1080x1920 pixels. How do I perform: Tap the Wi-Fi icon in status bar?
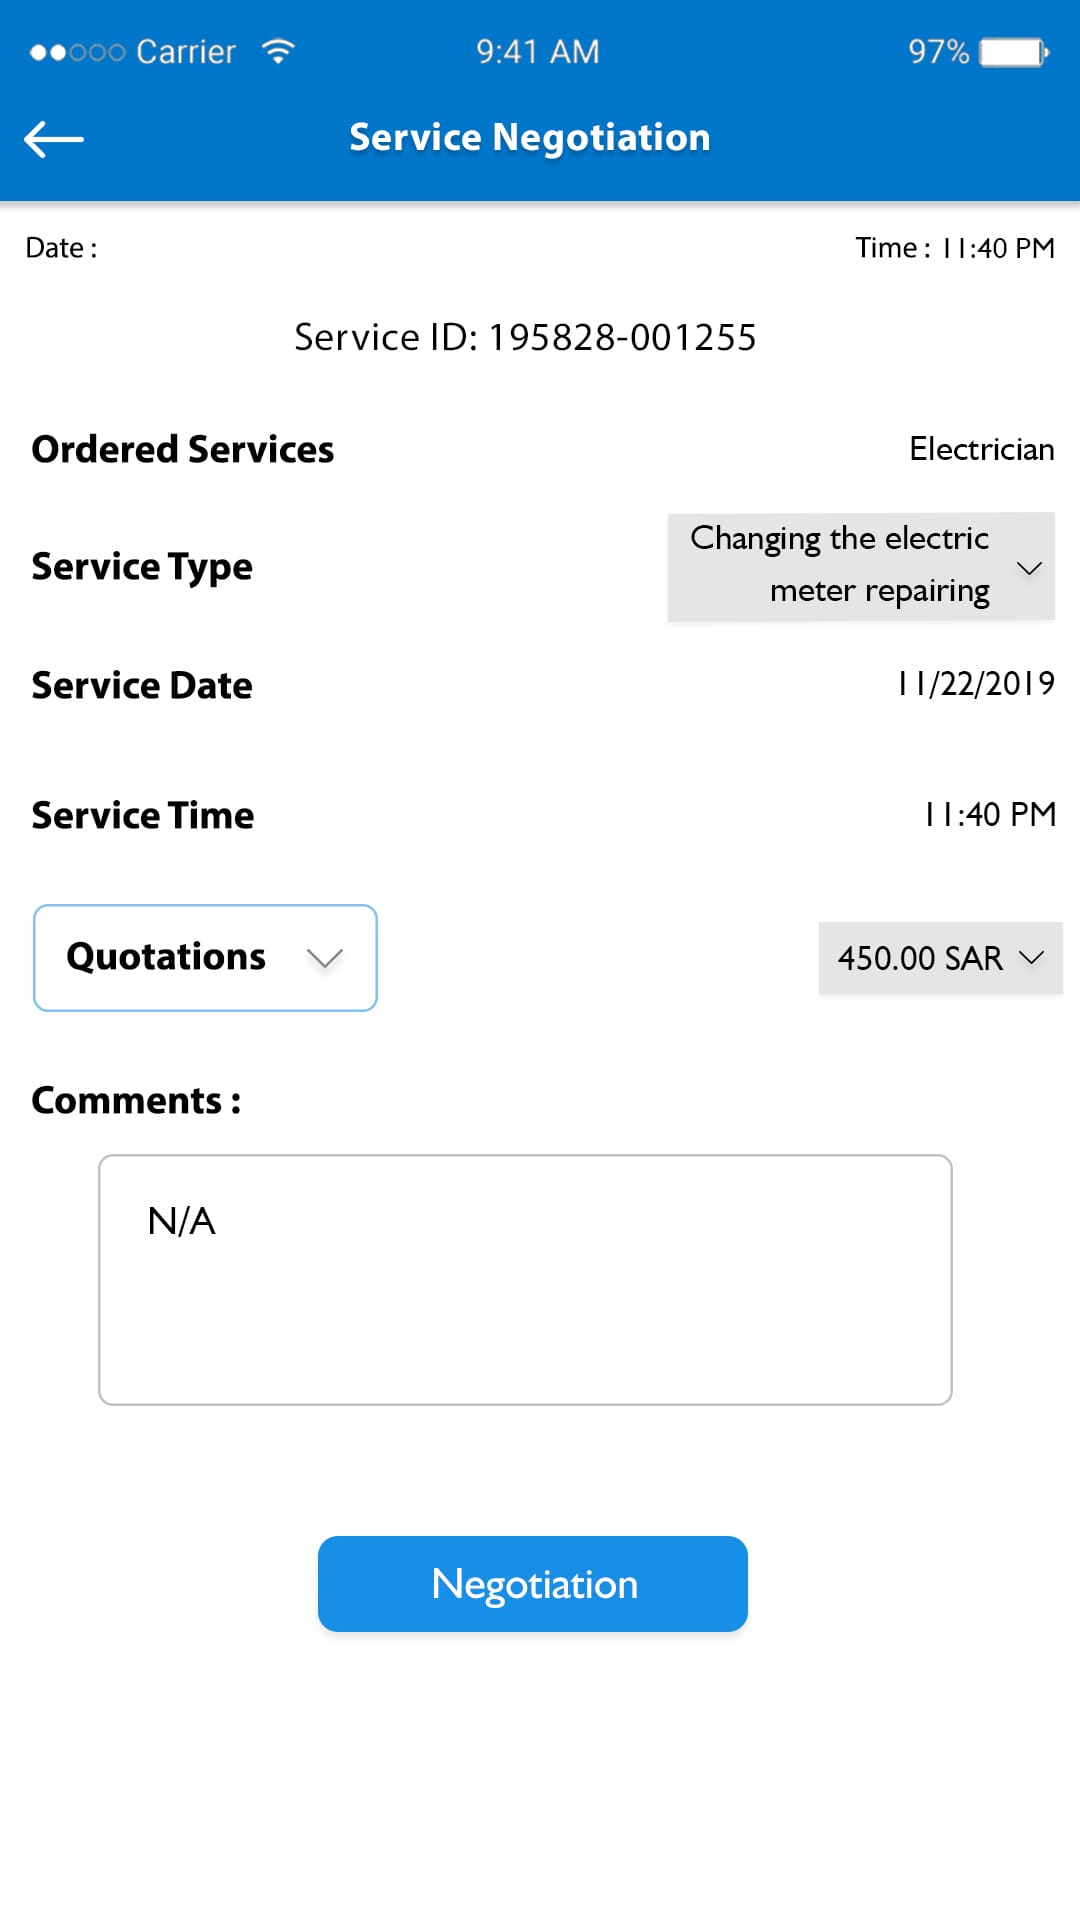(278, 51)
